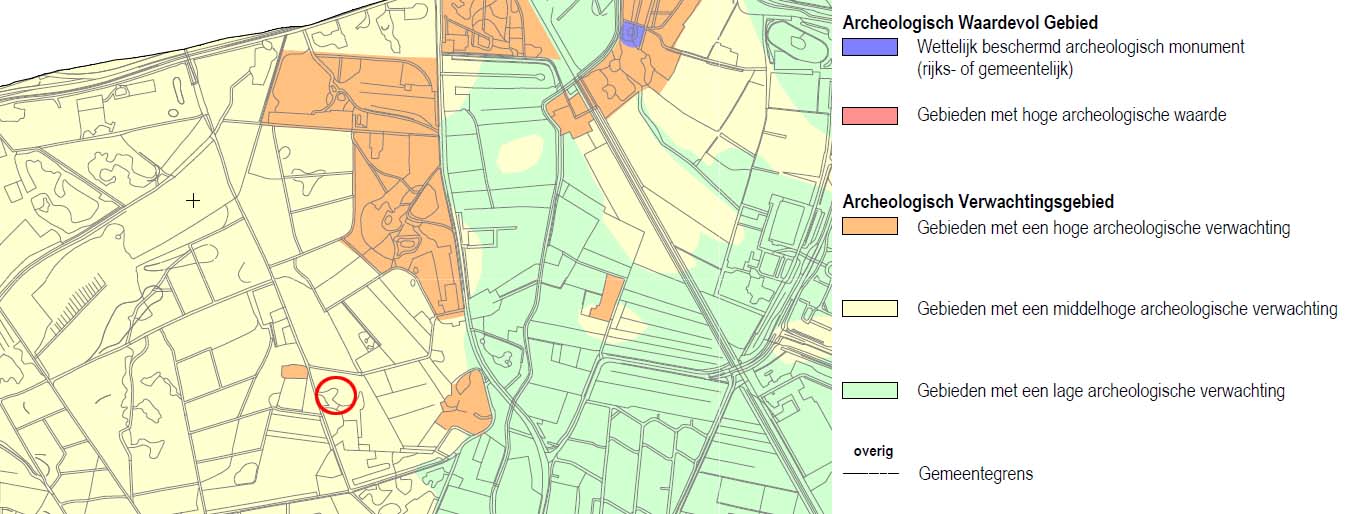Click the yellow medium-high expectation legend swatch
This screenshot has width=1348, height=514.
coord(870,309)
